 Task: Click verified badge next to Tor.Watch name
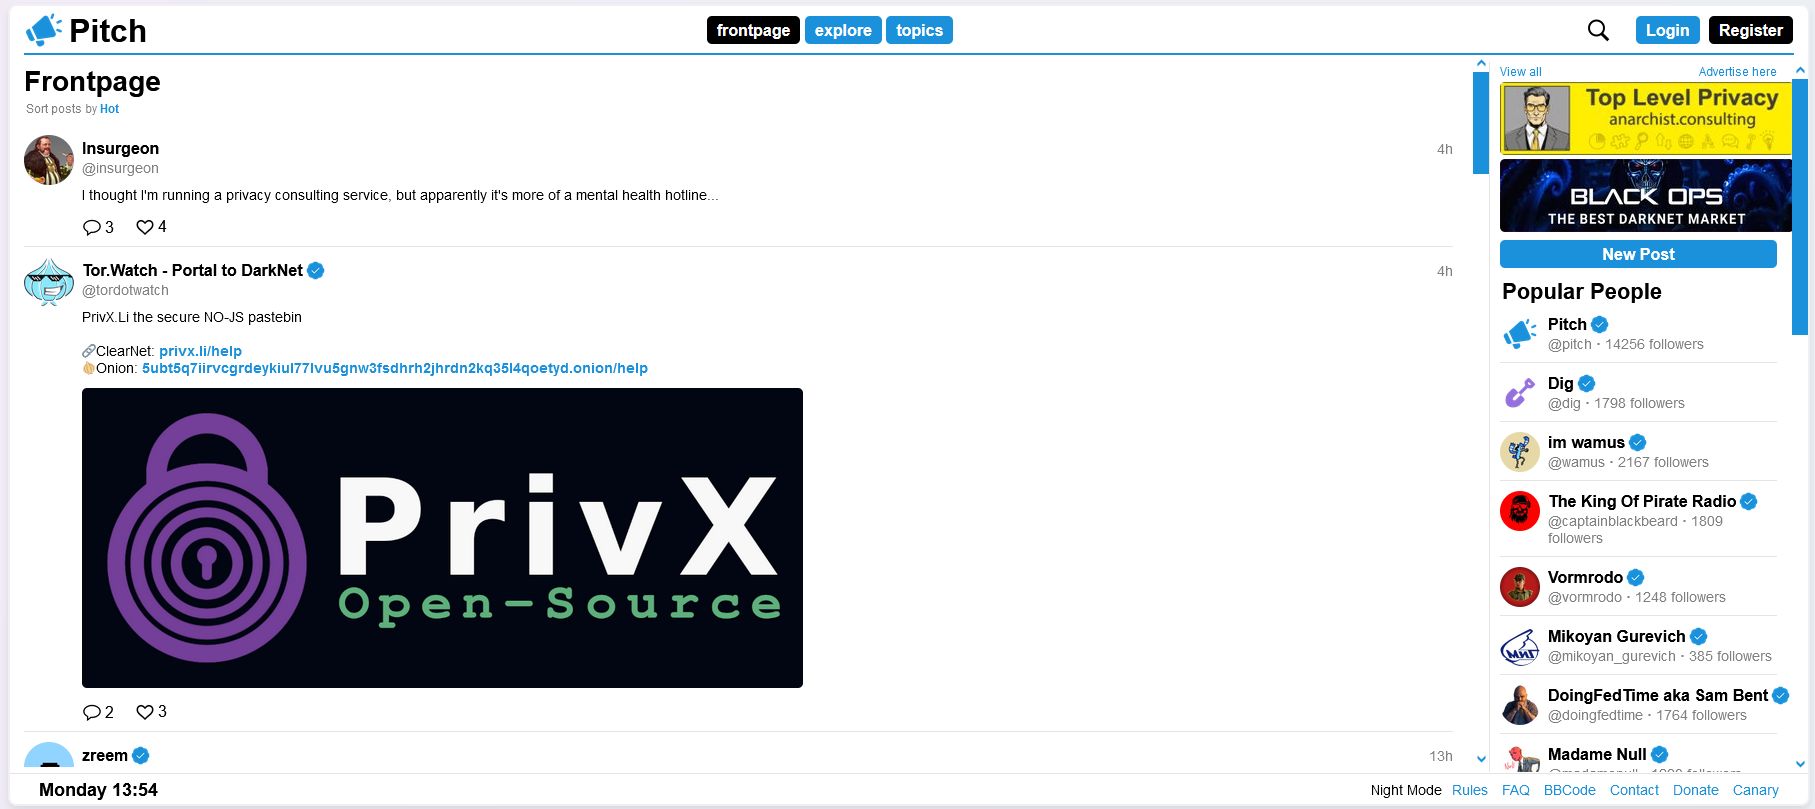[x=316, y=270]
